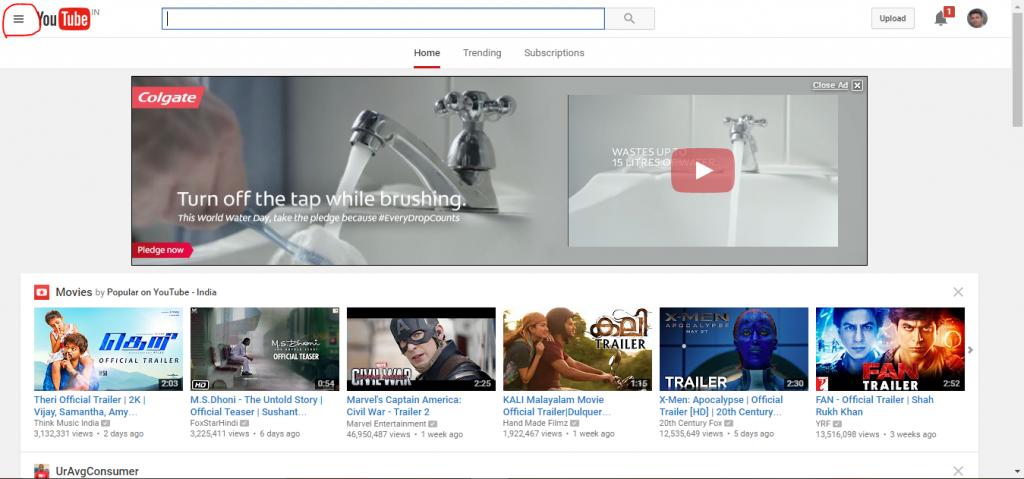Play the Colgate ad video
The width and height of the screenshot is (1024, 479).
pyautogui.click(x=703, y=171)
